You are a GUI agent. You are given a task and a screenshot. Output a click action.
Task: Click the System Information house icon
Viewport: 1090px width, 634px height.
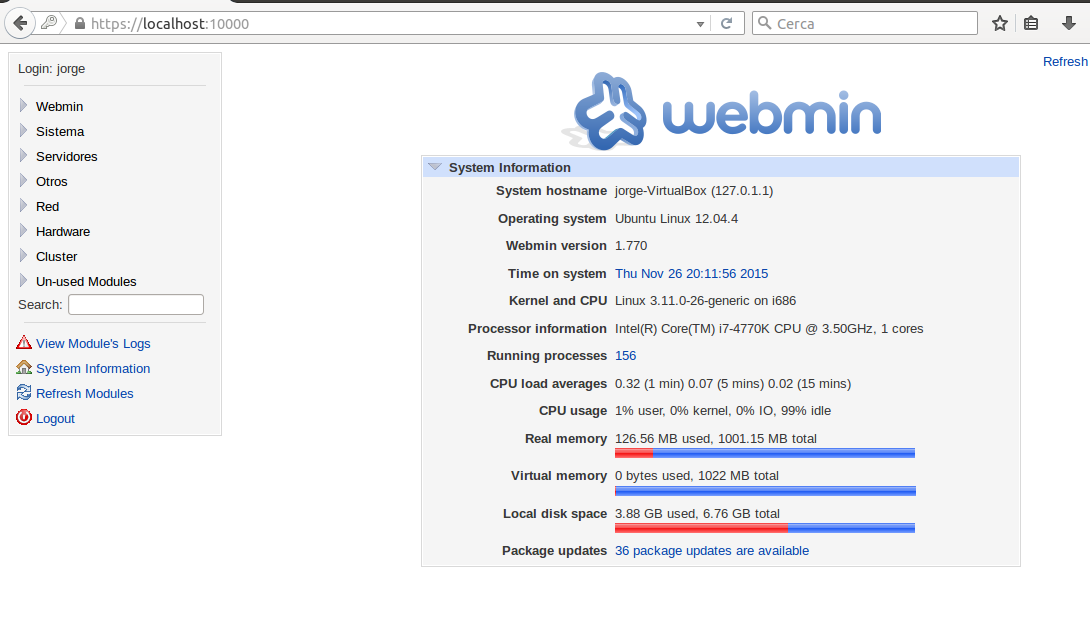tap(23, 368)
